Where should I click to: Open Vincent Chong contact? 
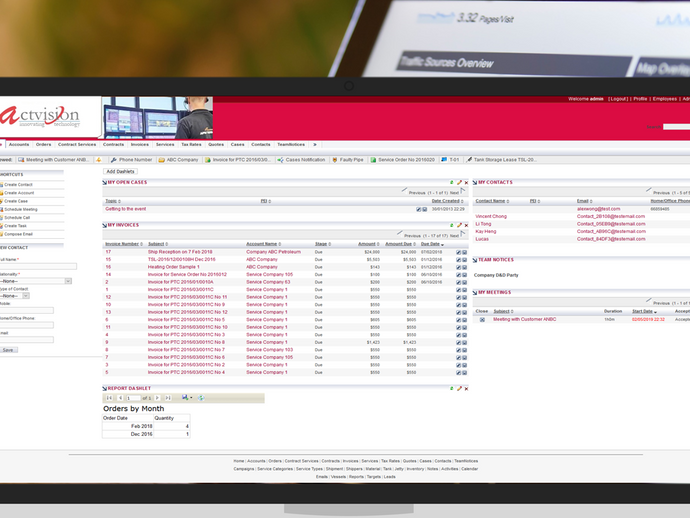491,217
